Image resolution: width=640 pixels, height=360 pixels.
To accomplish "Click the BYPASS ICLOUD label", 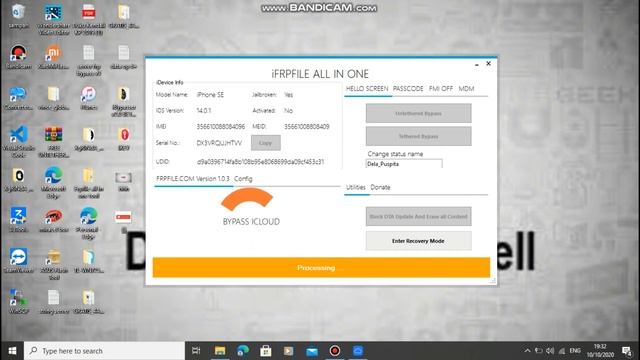I will pyautogui.click(x=251, y=222).
